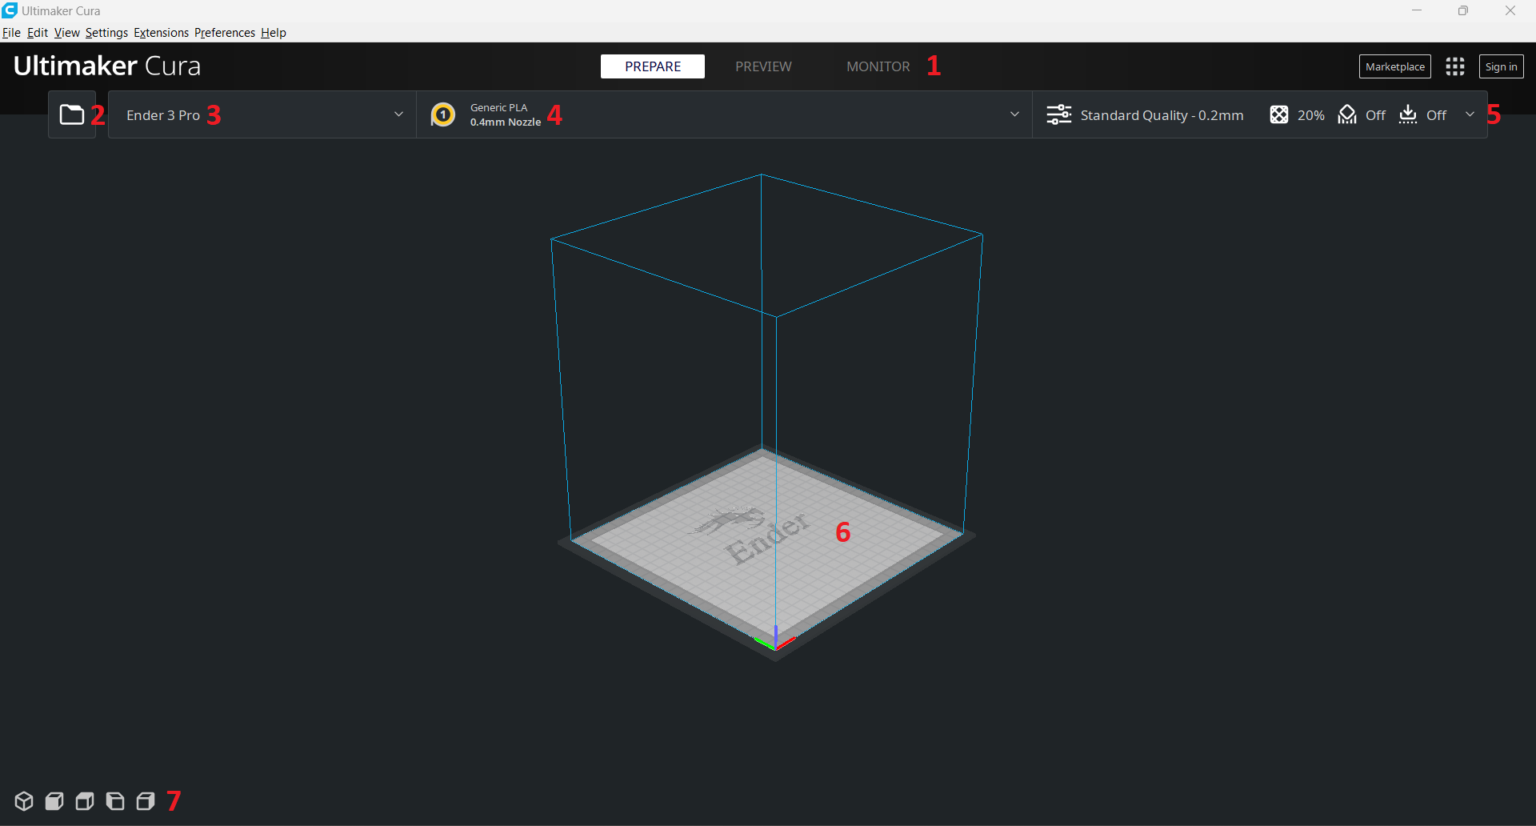
Task: Switch to left side view cube icon
Action: point(115,801)
